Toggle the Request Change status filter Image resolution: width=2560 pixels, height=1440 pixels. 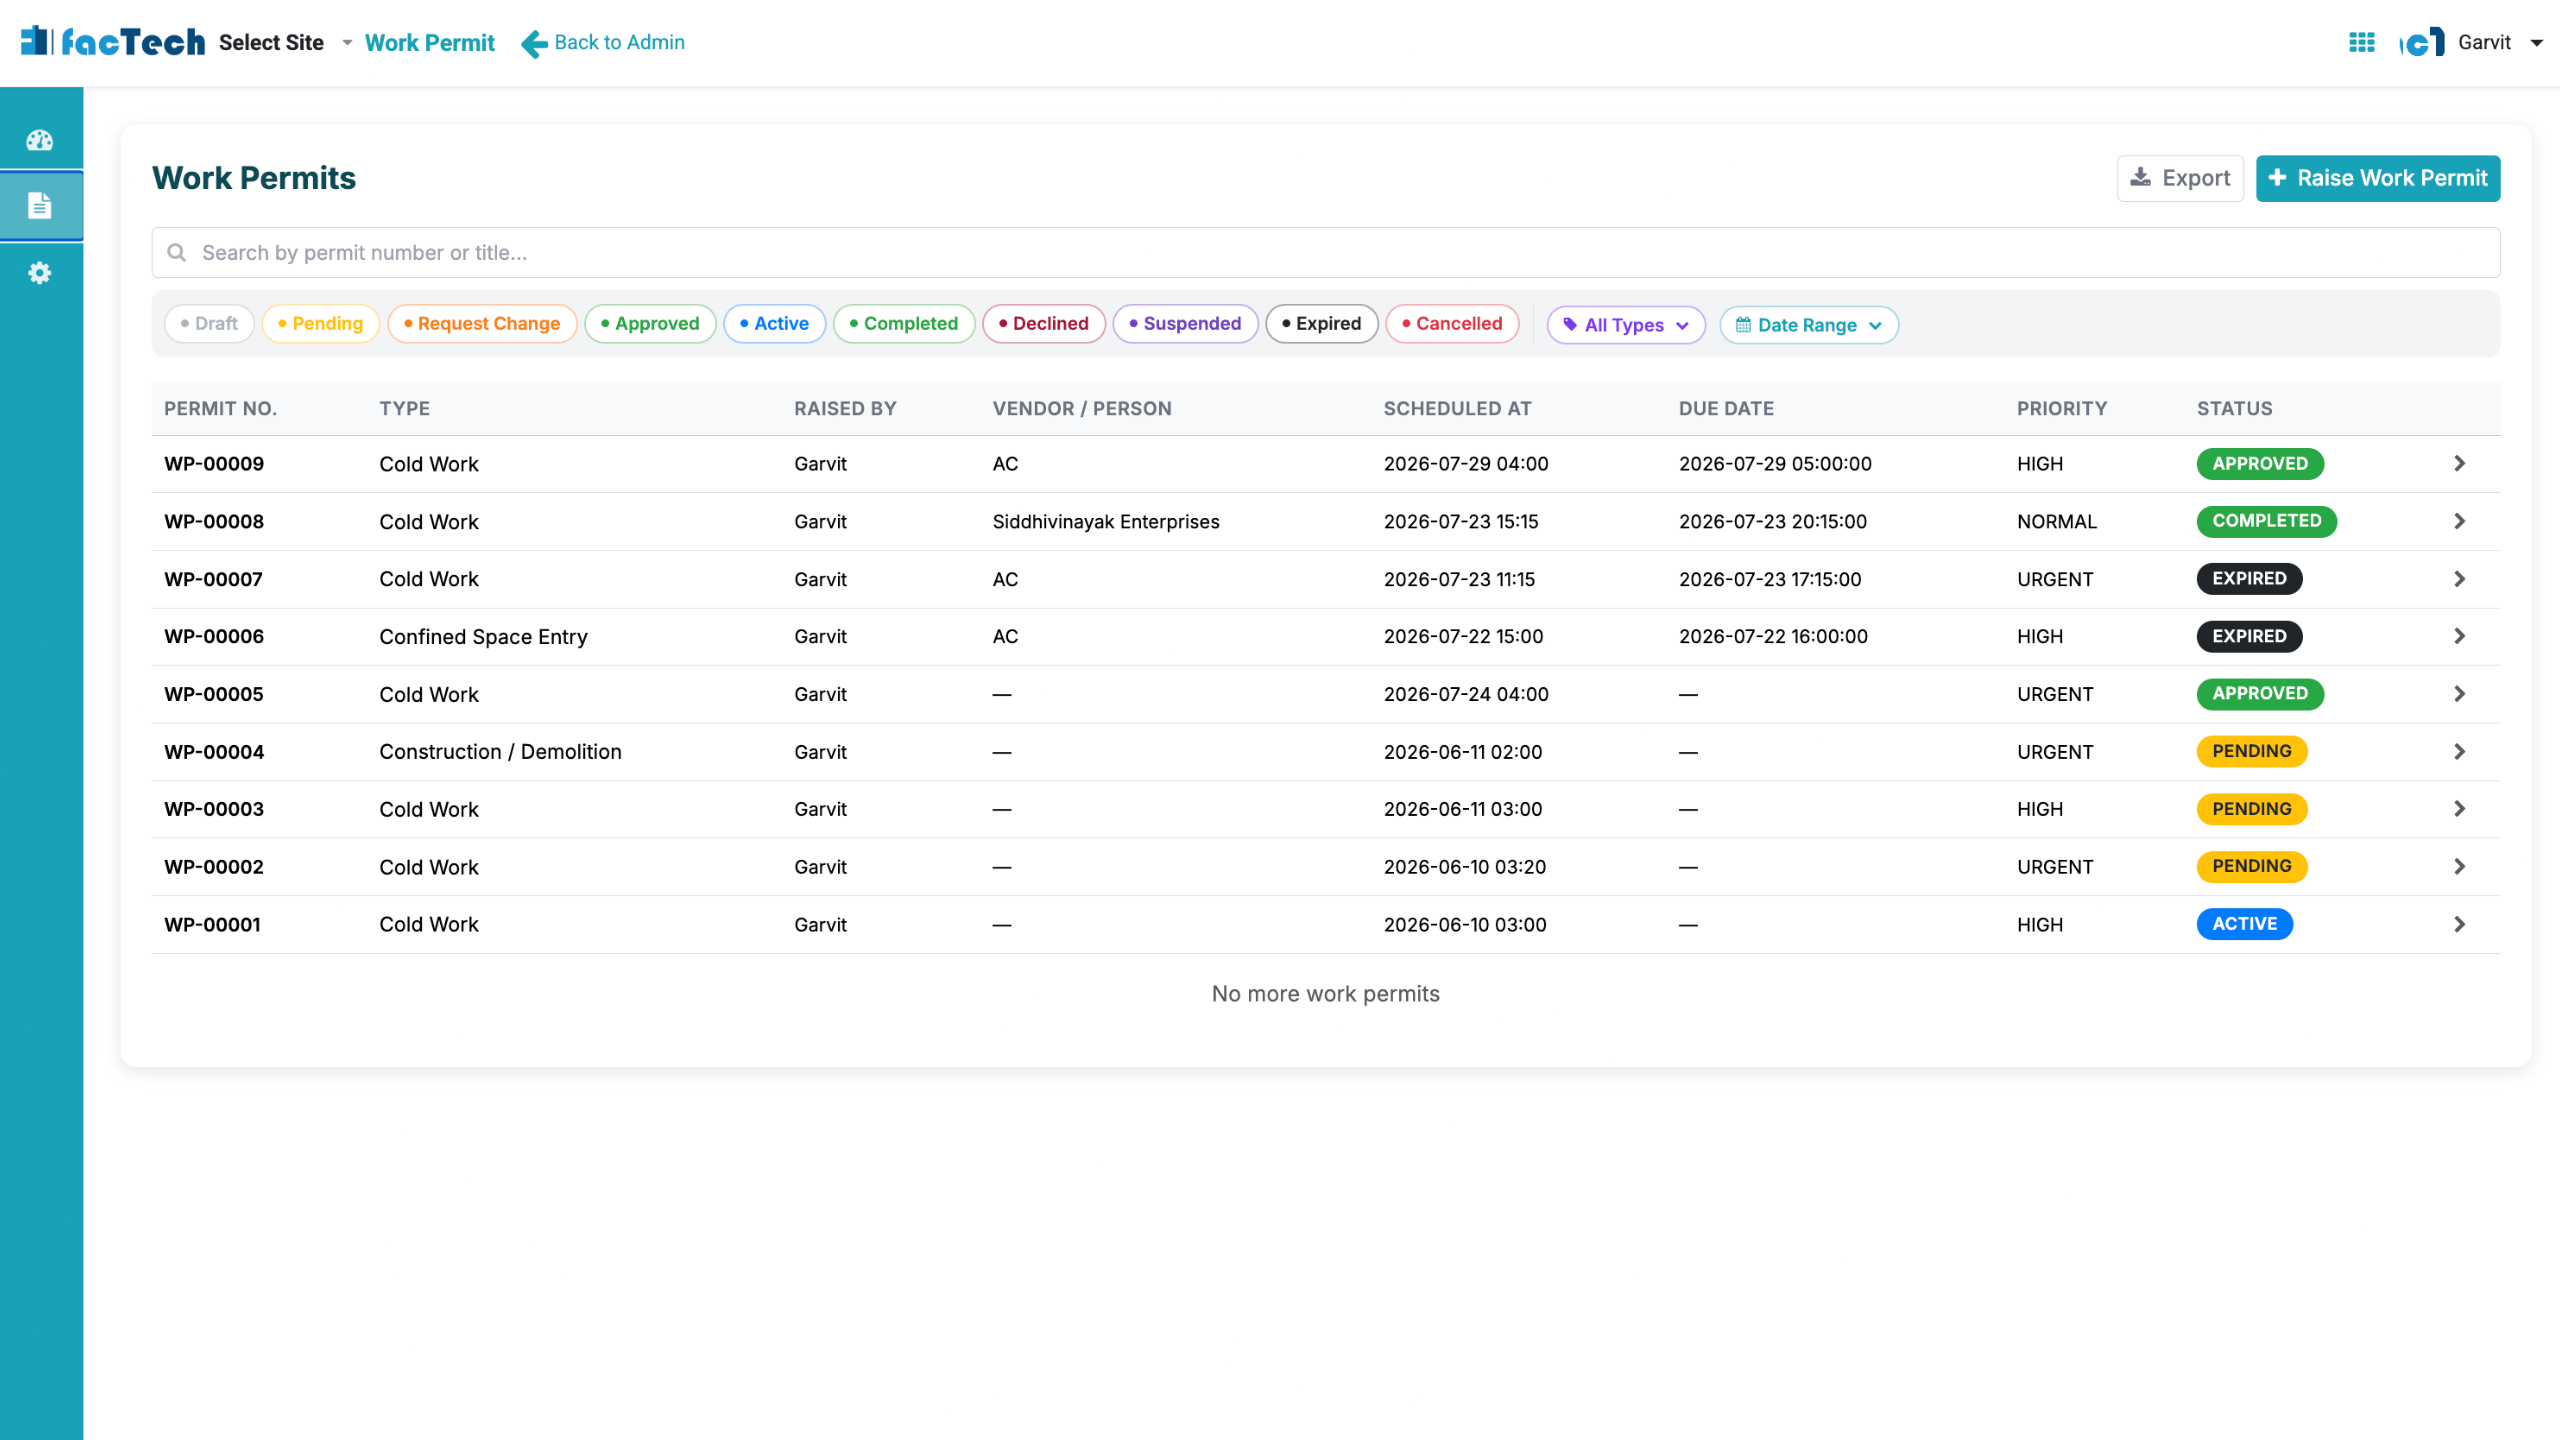point(482,323)
